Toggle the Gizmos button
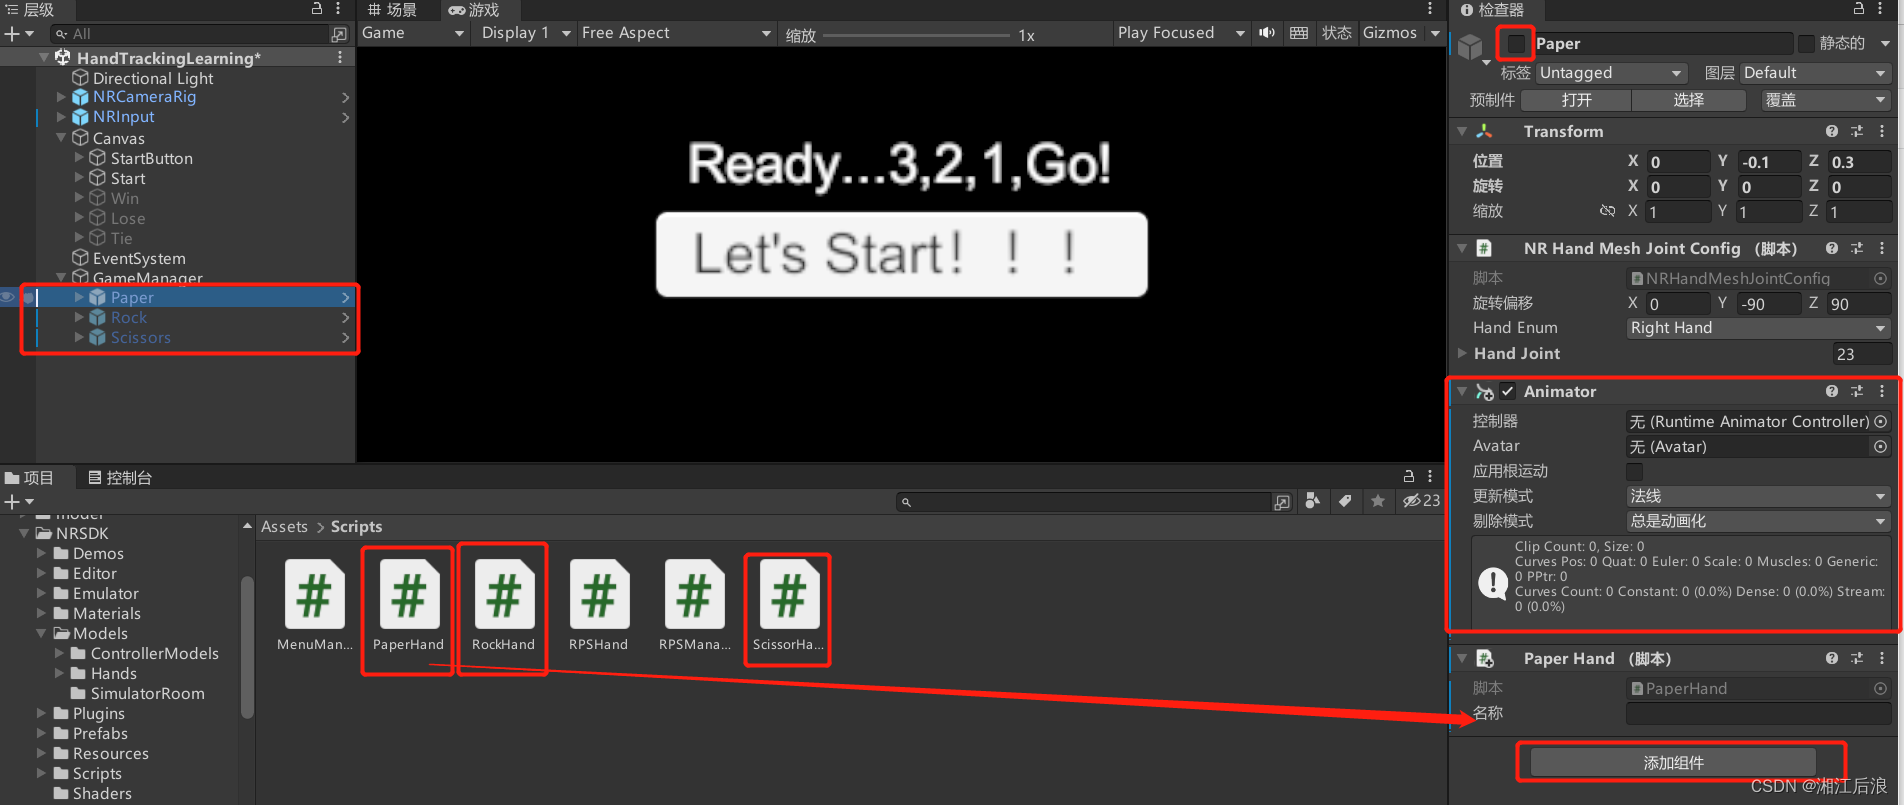The width and height of the screenshot is (1904, 805). (x=1390, y=33)
